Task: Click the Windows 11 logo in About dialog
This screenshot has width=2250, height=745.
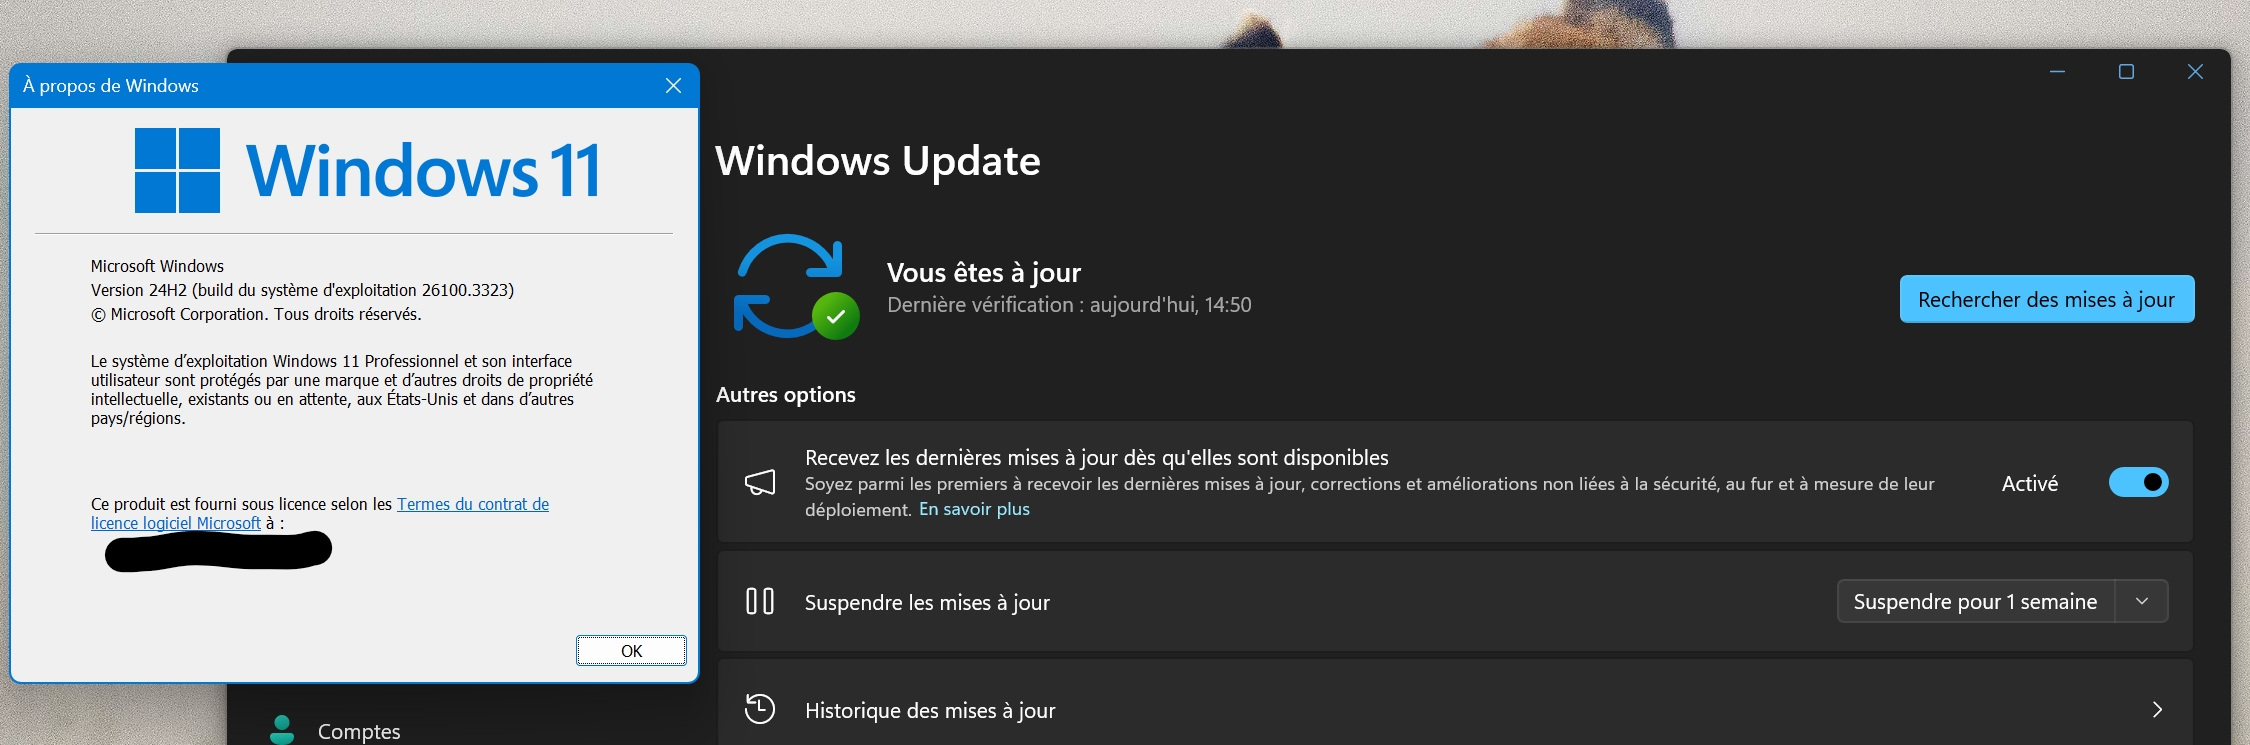Action: 368,170
